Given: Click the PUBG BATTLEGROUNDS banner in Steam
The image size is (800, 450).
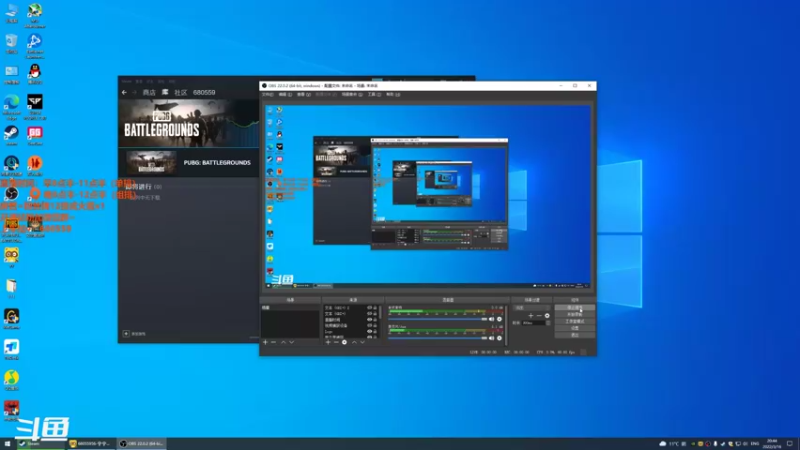Looking at the screenshot, I should pyautogui.click(x=189, y=123).
